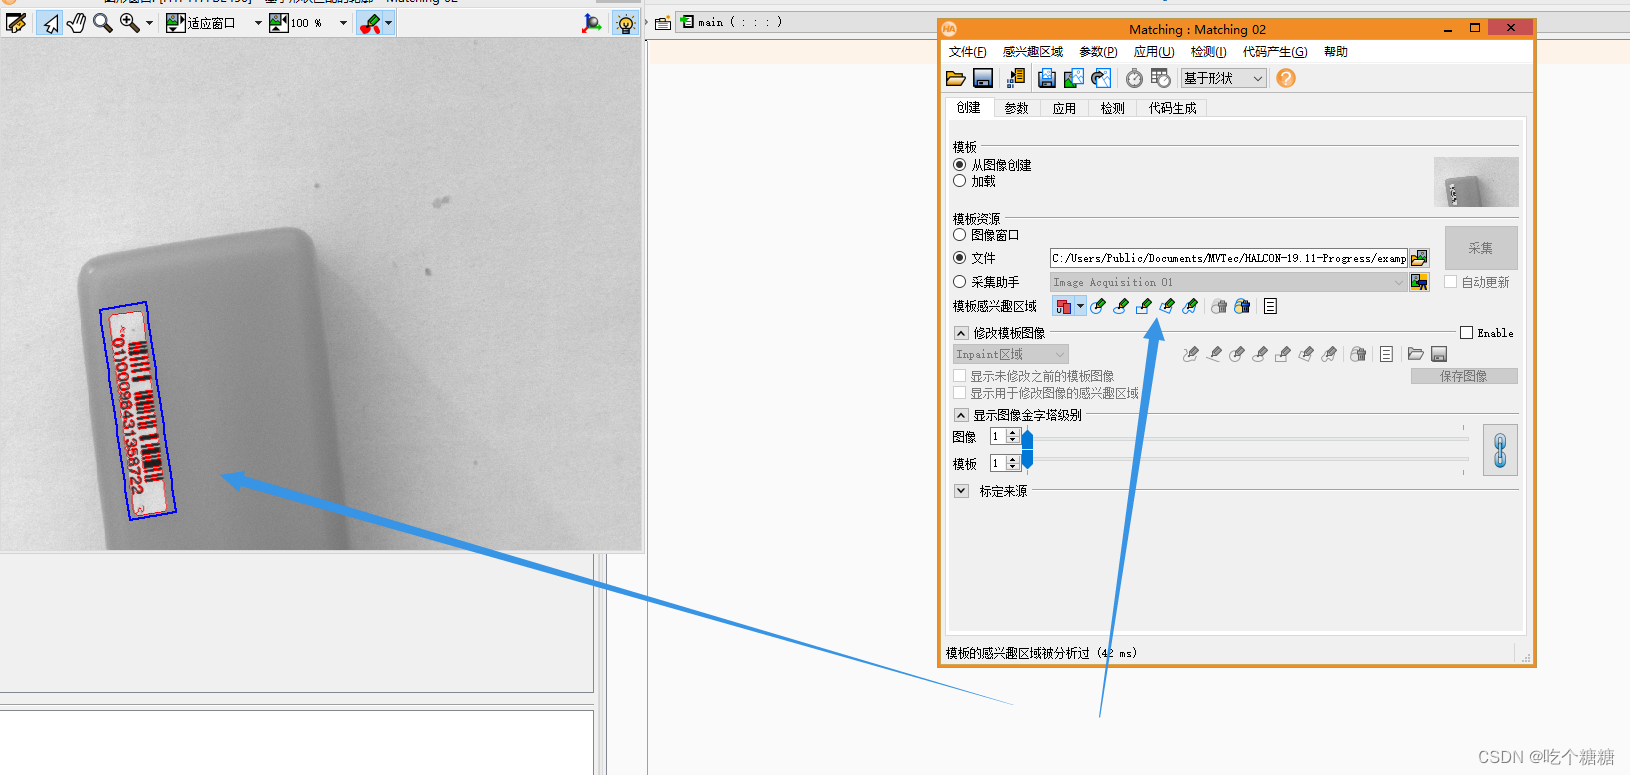Expand the '标定来源' section
Viewport: 1630px width, 775px height.
[961, 491]
